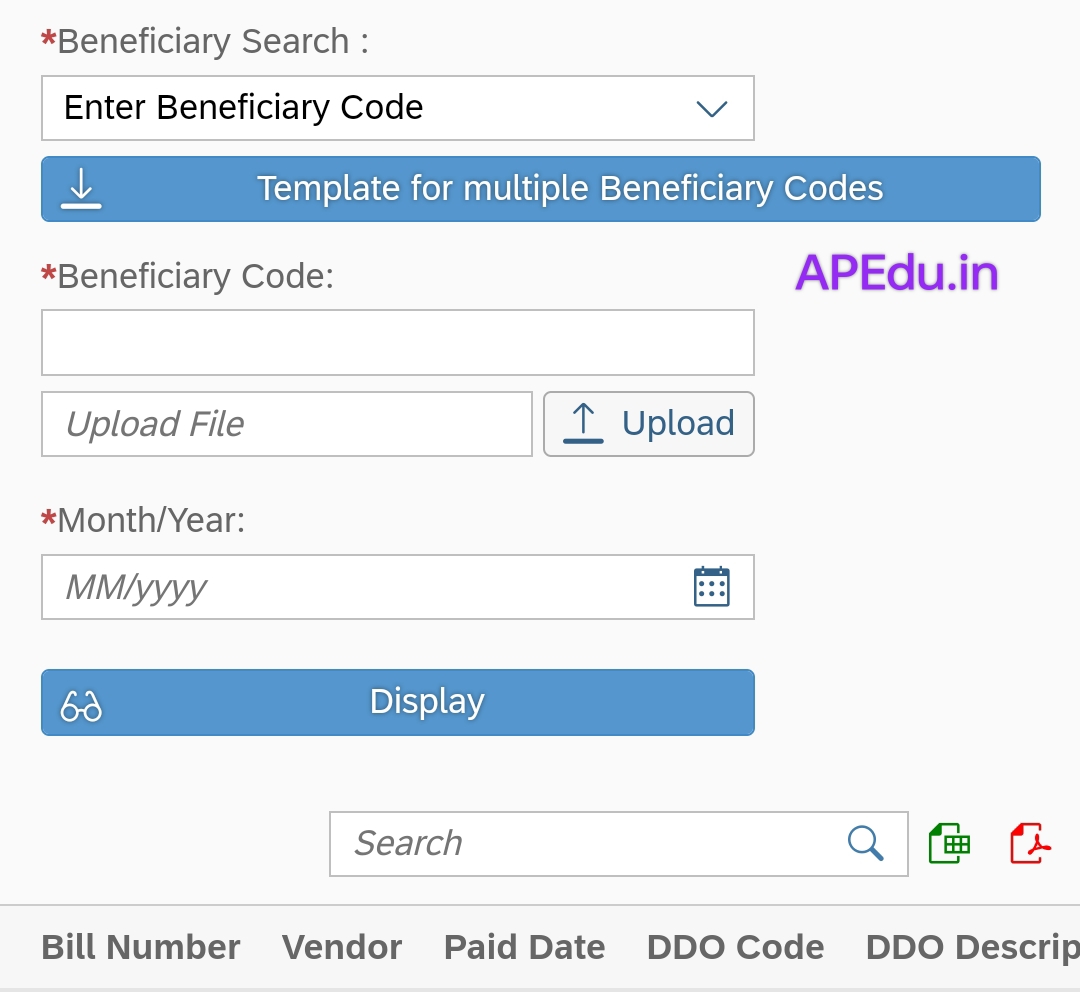
Task: Export table to Excel spreadsheet icon
Action: pos(949,843)
